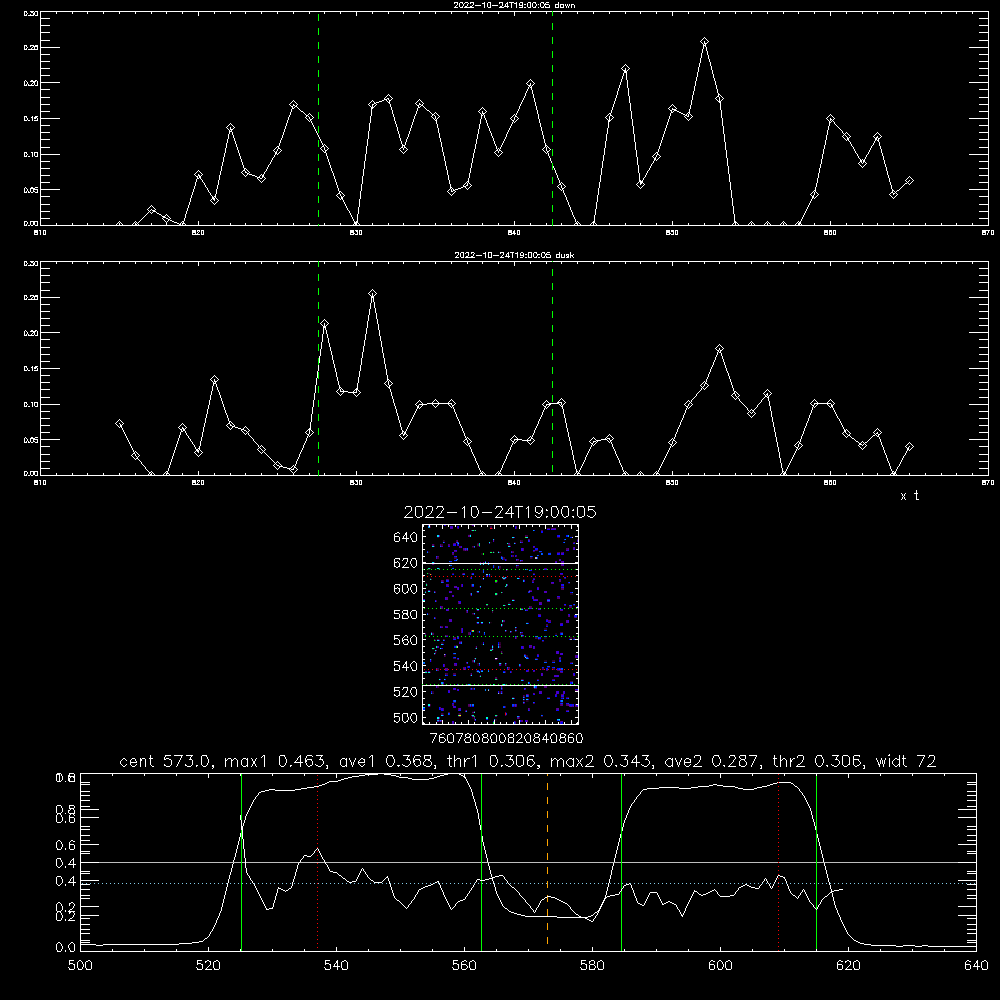Click the second green dashed line in dusk plot
Image resolution: width=1000 pixels, height=1000 pixels.
[x=552, y=369]
